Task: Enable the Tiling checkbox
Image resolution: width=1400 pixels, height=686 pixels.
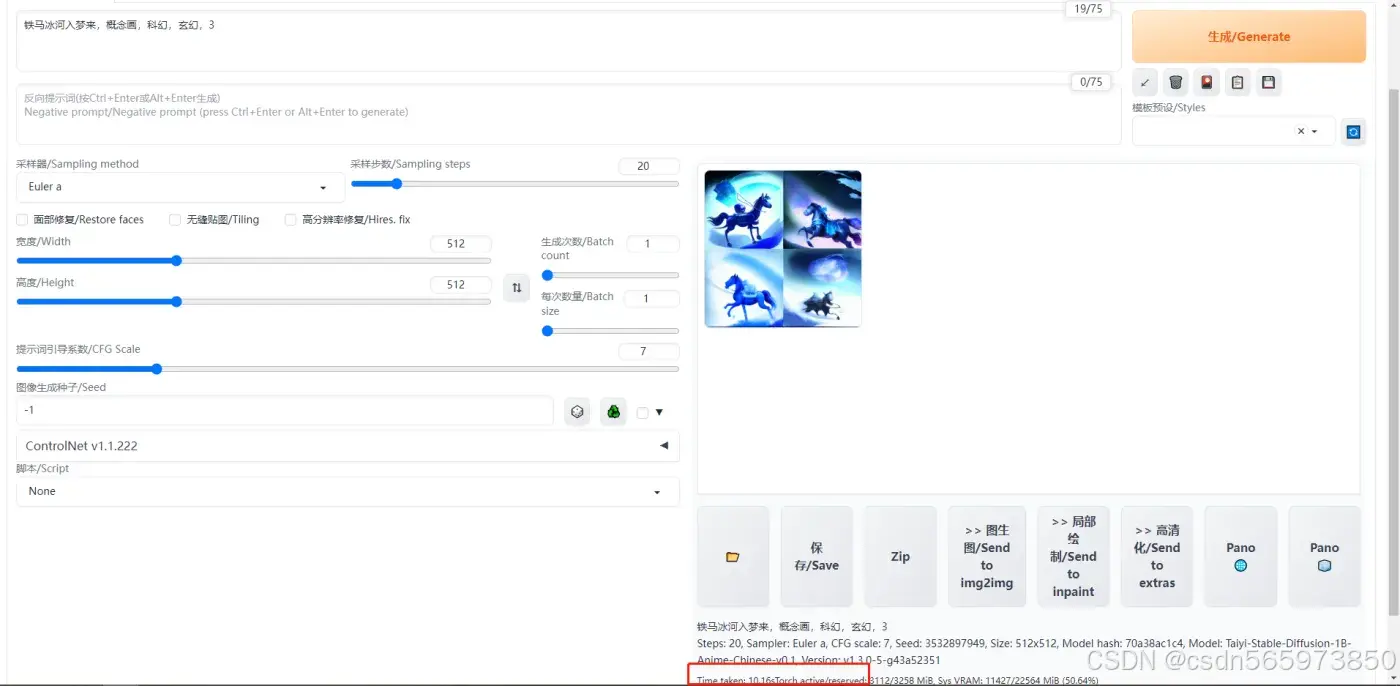Action: pyautogui.click(x=175, y=219)
